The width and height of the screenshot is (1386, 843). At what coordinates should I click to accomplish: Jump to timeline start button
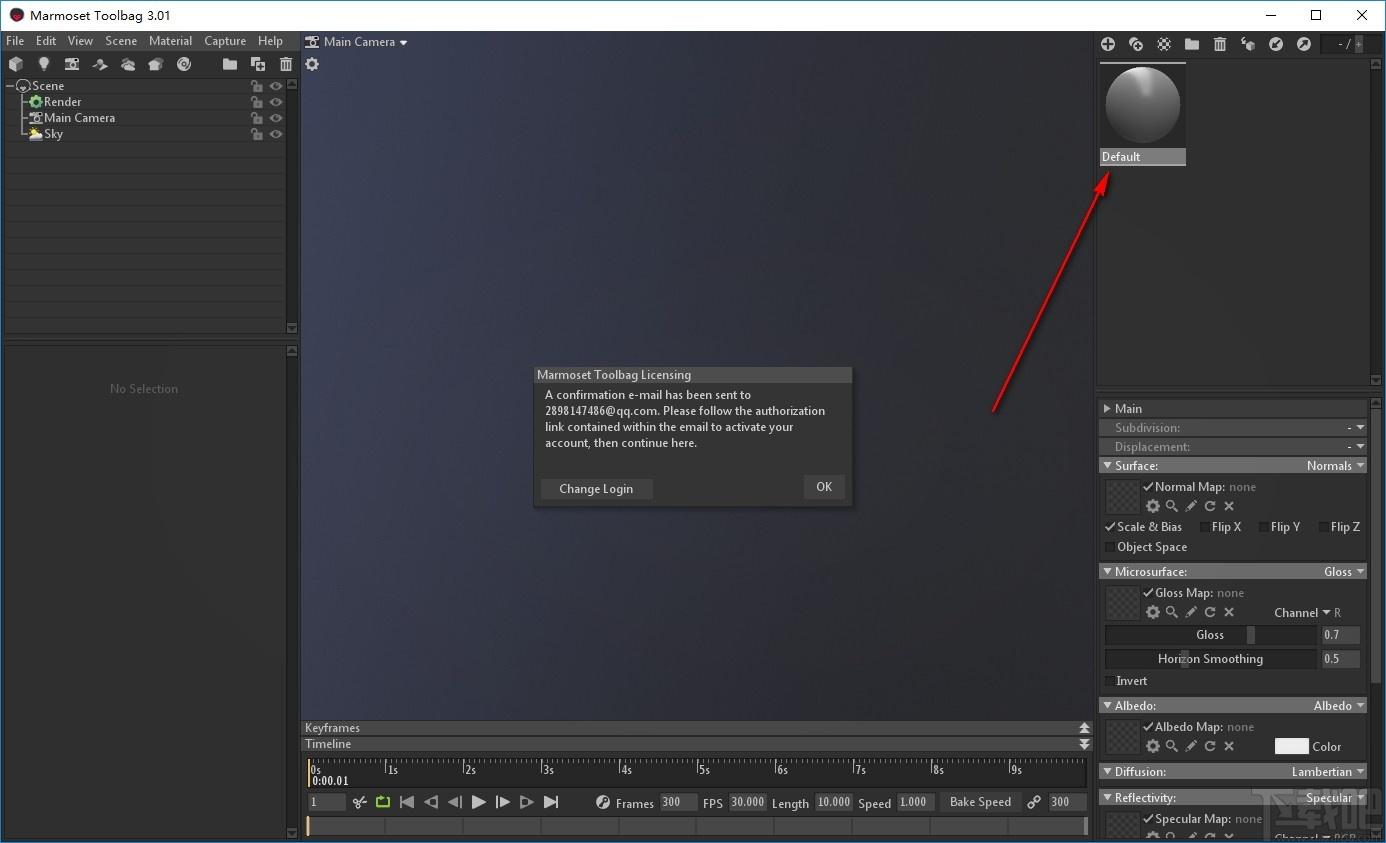407,802
